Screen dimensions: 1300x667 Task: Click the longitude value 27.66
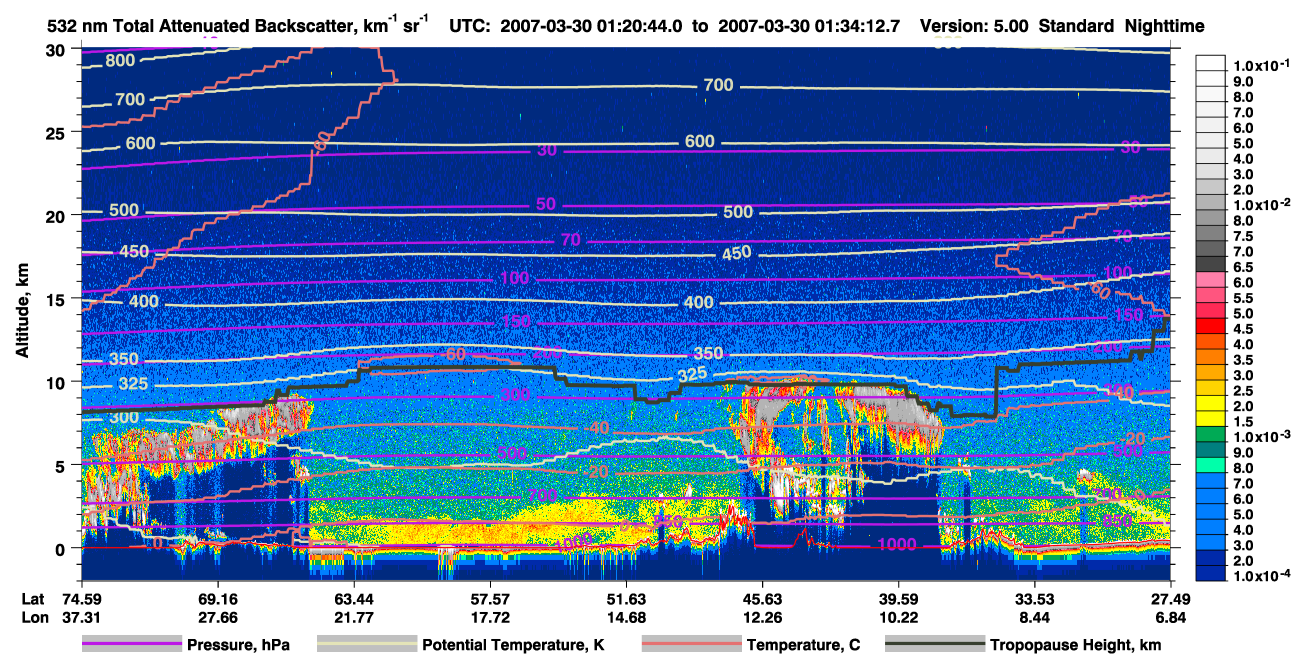219,617
